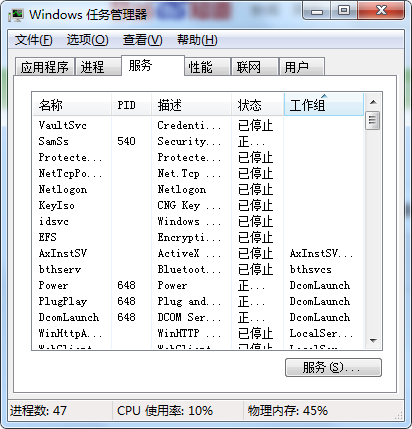Switch to the 应用程序 tab

click(45, 67)
